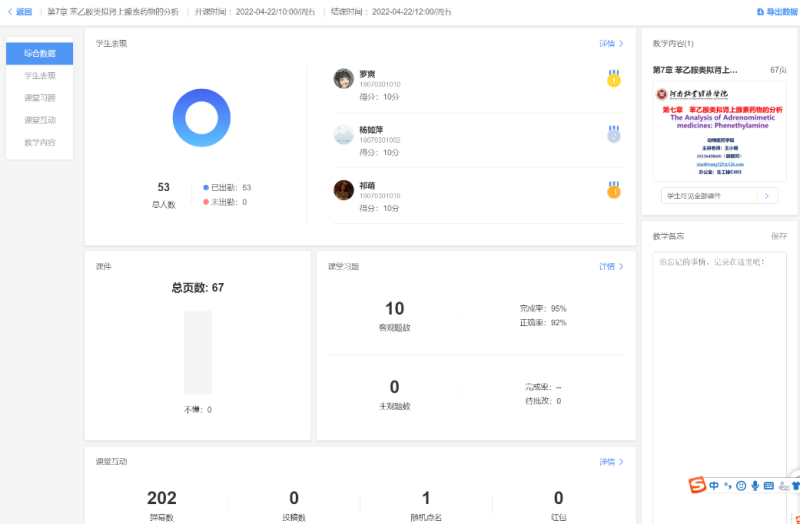Expand 学生表现 details with 详情 chevron
The width and height of the screenshot is (800, 524).
tap(611, 44)
